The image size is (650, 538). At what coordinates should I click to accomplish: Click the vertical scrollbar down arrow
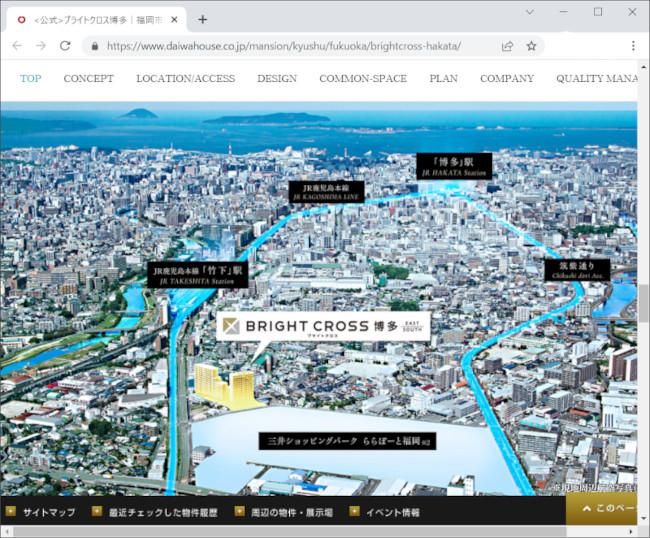[x=643, y=519]
